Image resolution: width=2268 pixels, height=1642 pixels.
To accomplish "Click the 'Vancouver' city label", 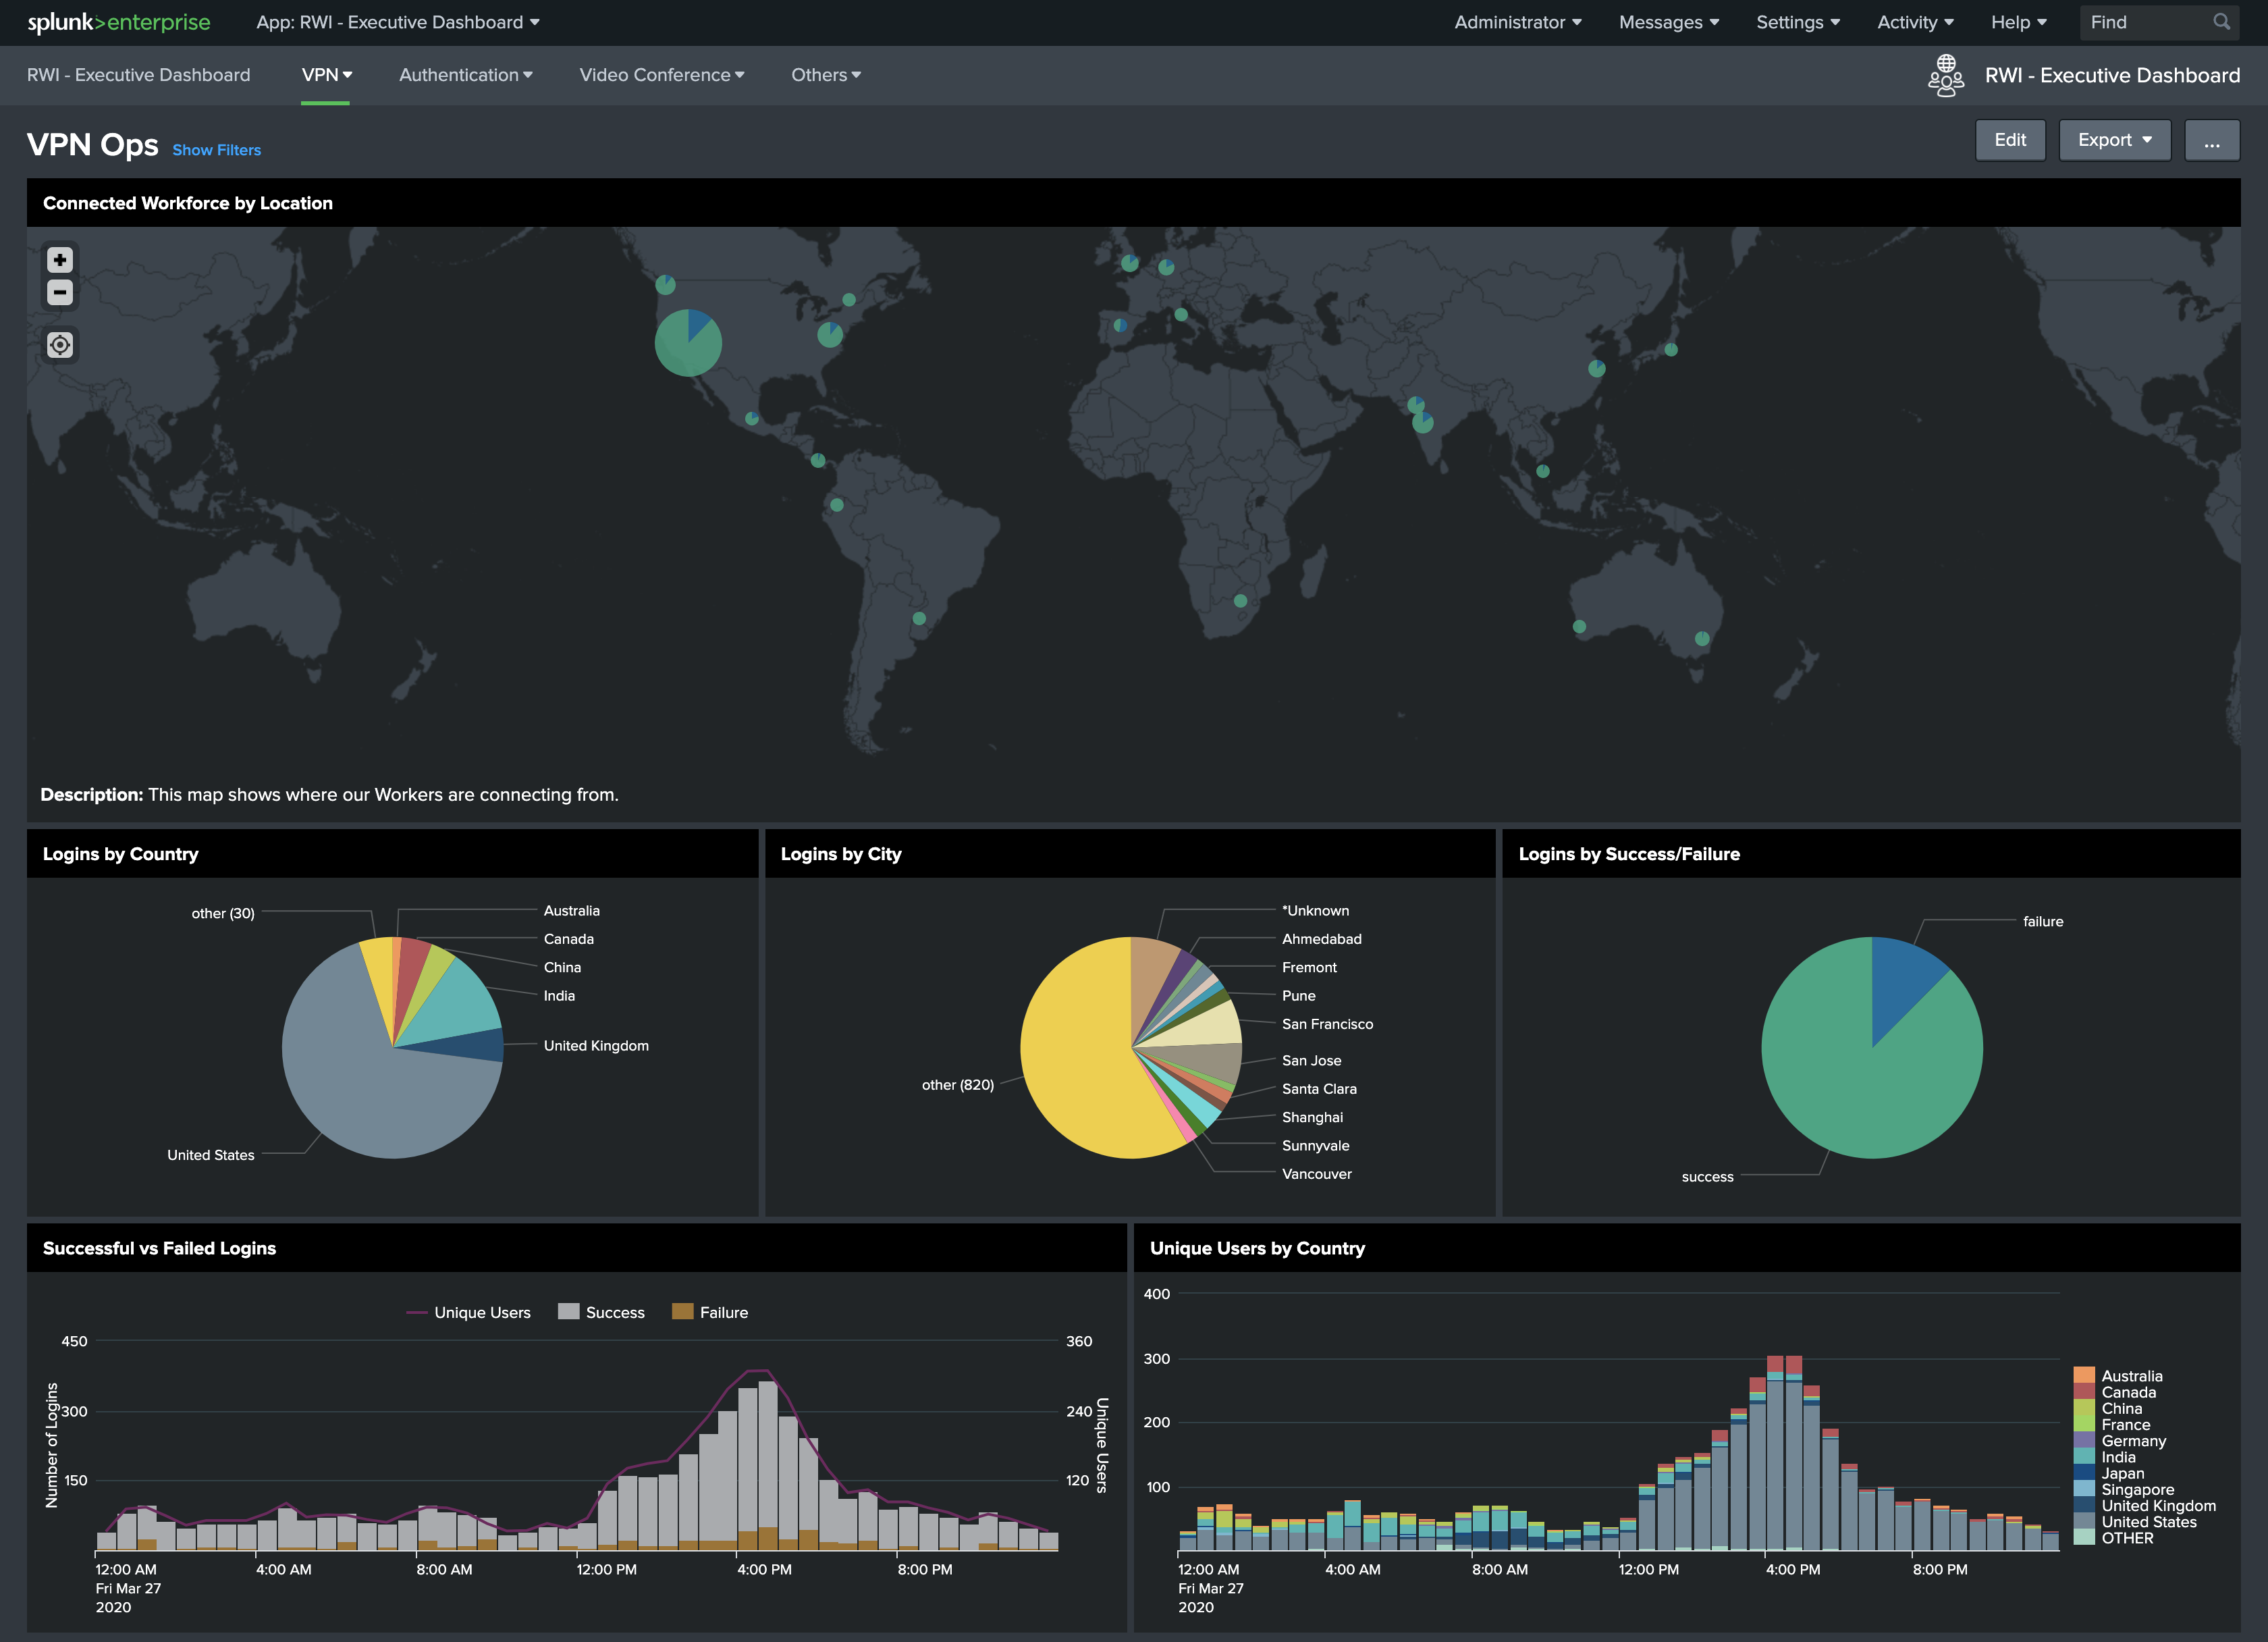I will pos(1316,1174).
